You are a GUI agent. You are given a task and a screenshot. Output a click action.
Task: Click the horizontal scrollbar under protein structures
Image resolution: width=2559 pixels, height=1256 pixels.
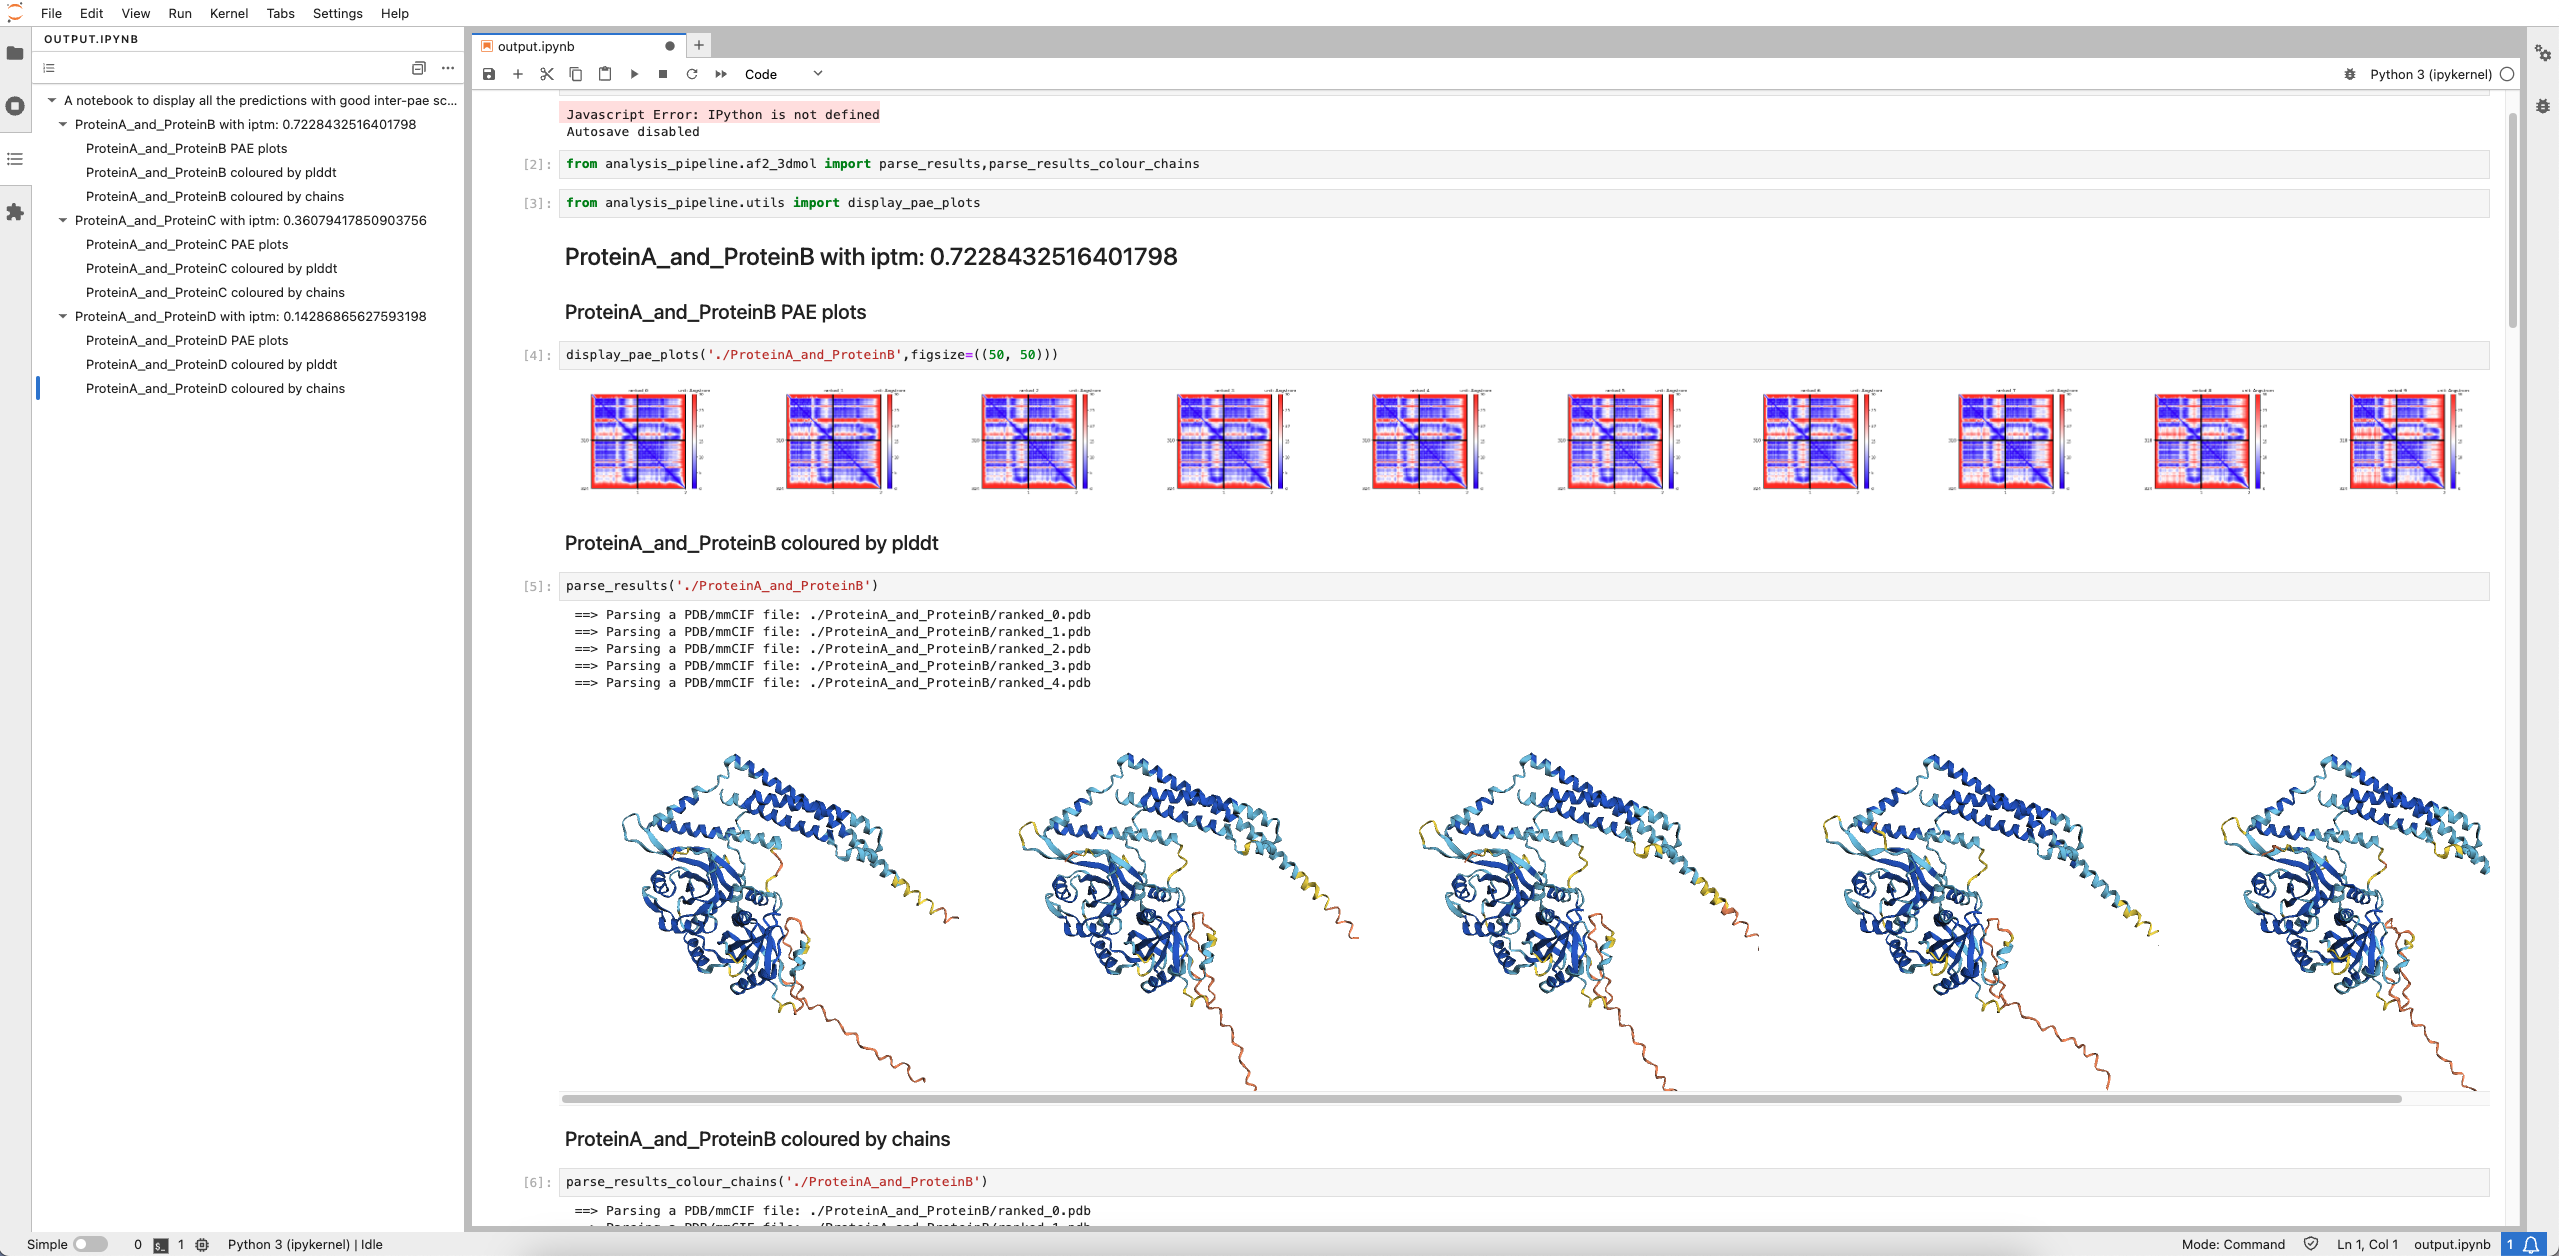pyautogui.click(x=1480, y=1099)
